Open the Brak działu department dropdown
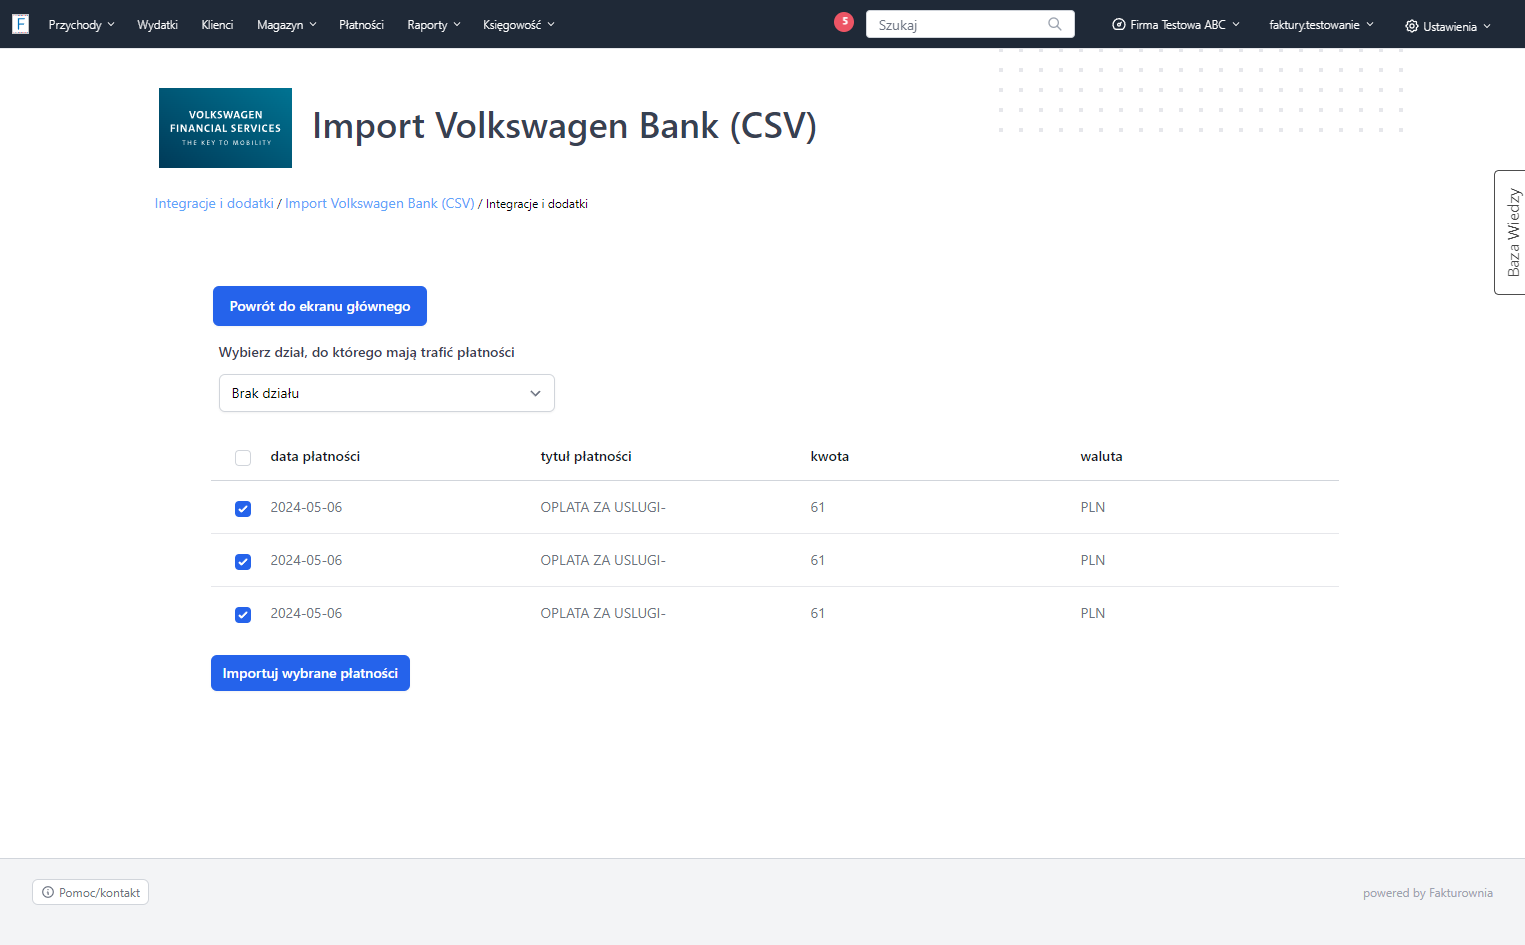Screen dimensions: 1525x945 [x=387, y=393]
